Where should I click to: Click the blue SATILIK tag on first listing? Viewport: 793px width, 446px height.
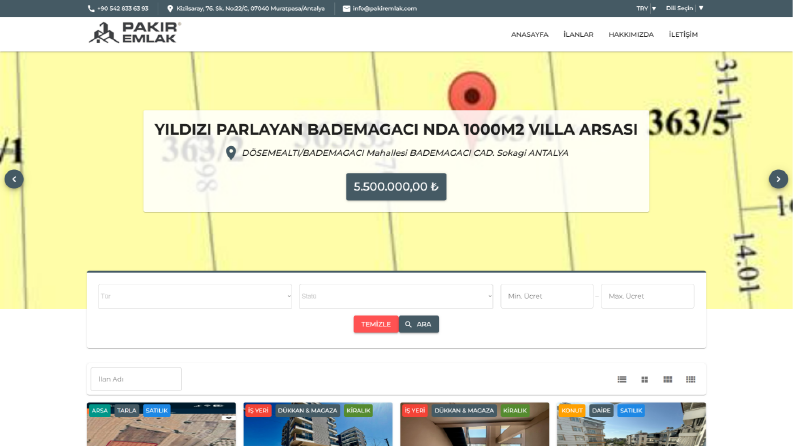[x=156, y=411]
